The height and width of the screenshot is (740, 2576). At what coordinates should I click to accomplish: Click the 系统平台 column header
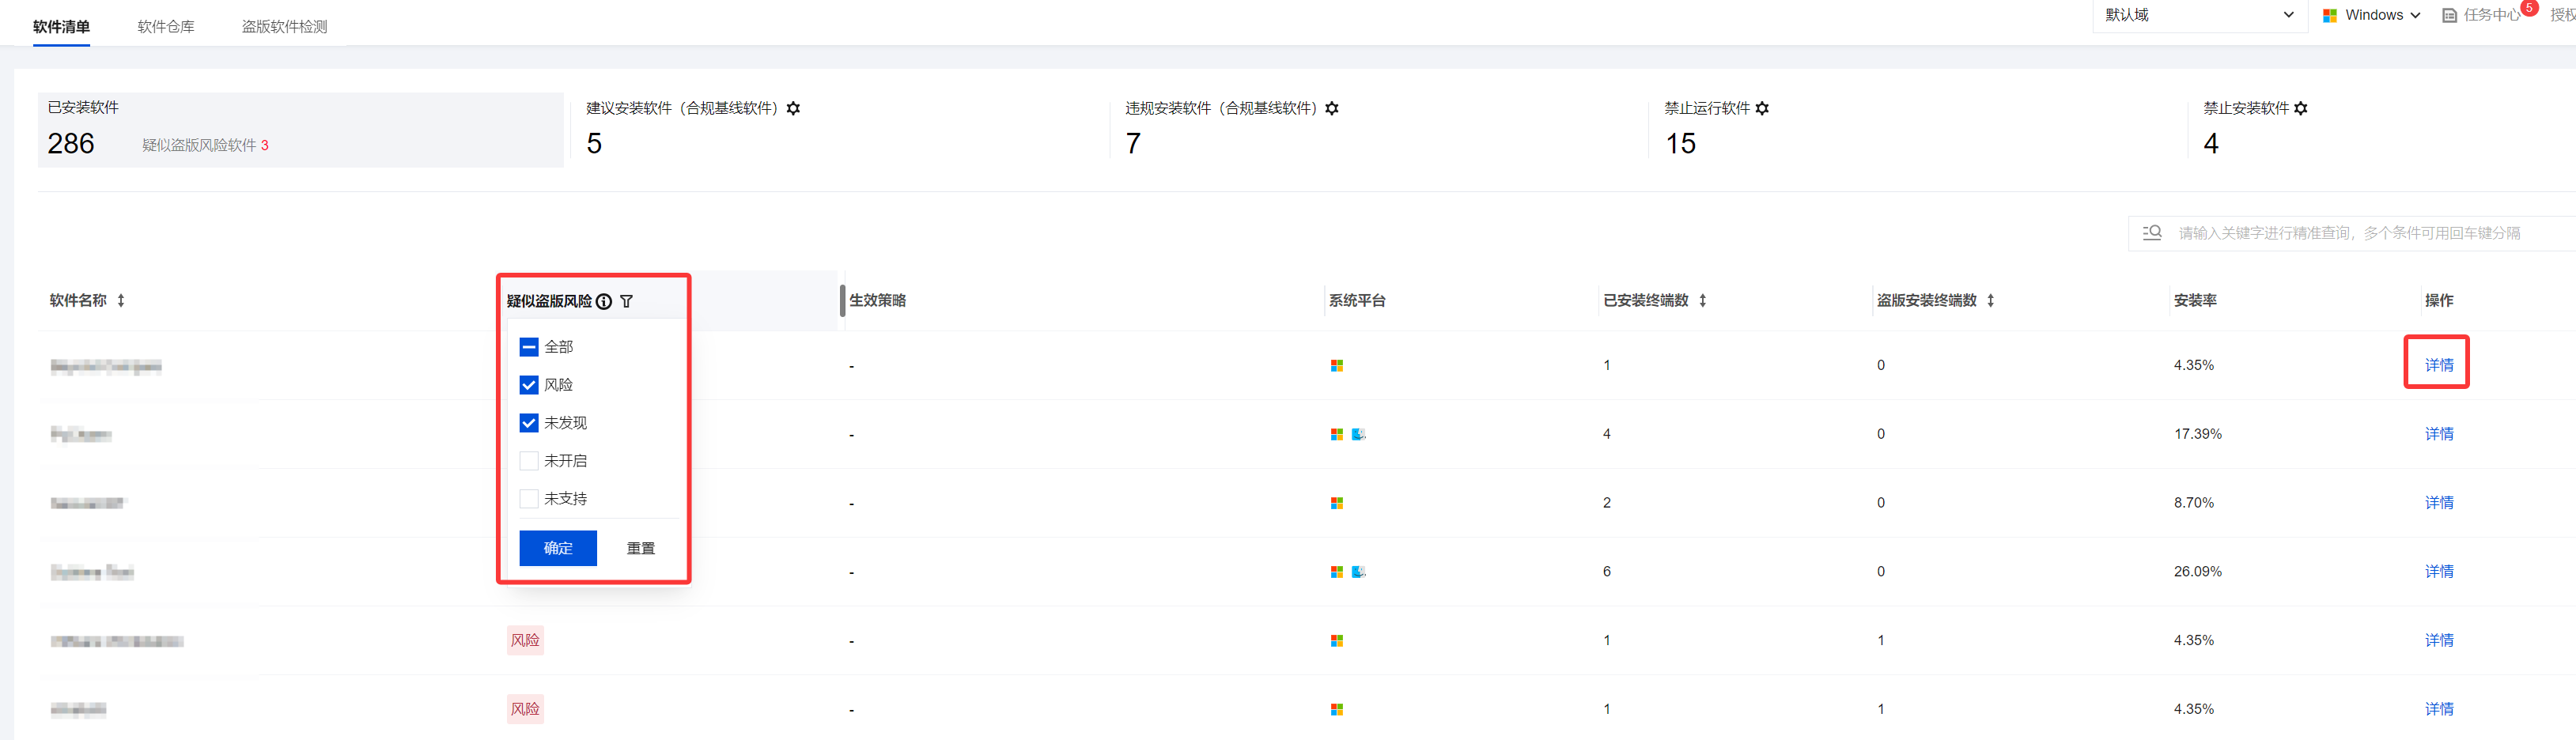(1357, 300)
